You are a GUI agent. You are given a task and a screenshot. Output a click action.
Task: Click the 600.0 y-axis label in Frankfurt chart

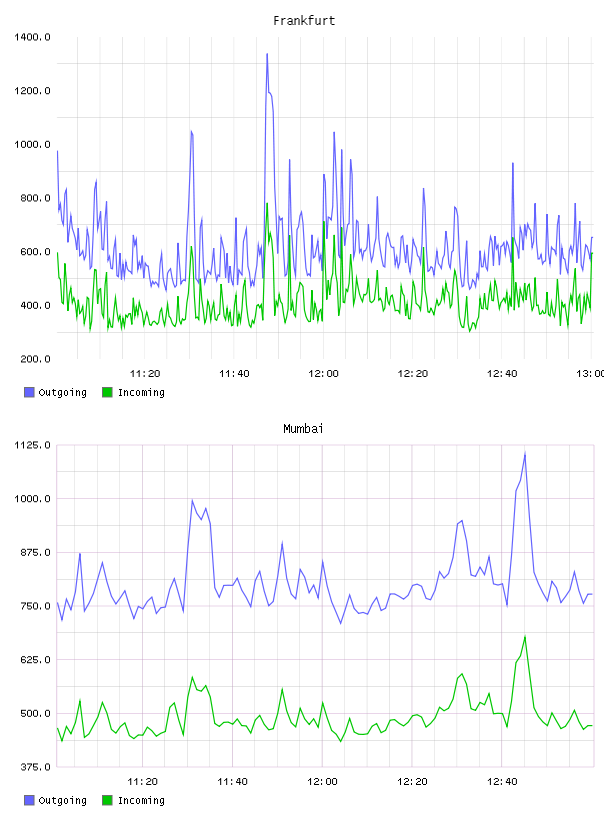click(35, 252)
